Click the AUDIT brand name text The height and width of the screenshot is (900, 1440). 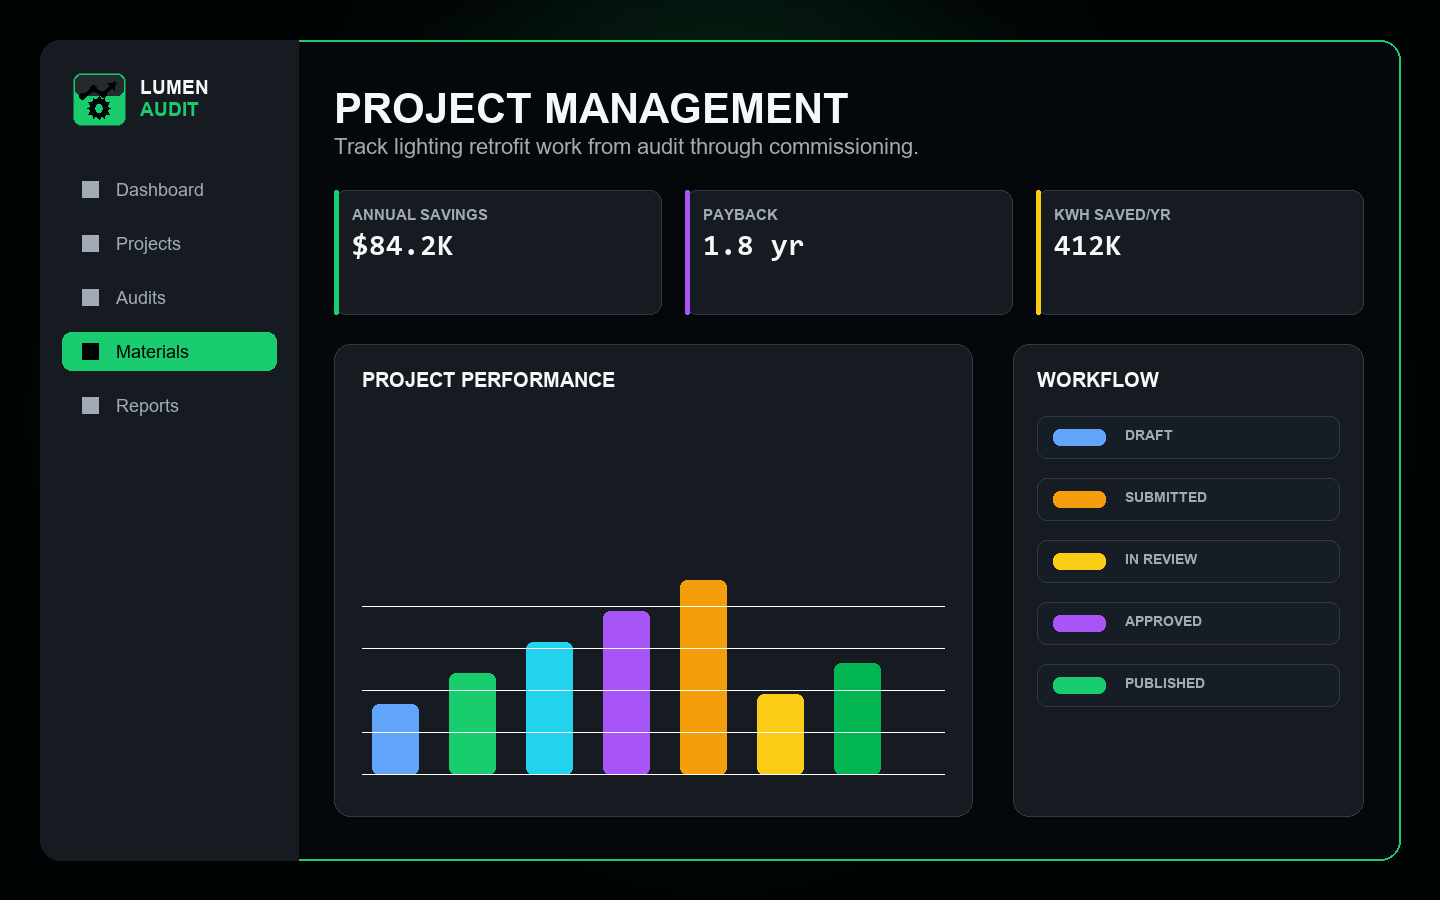[x=169, y=110]
